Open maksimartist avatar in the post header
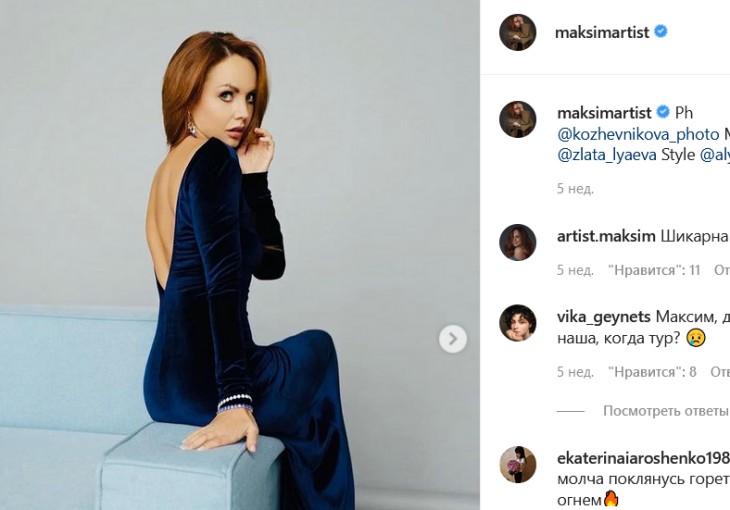The image size is (730, 510). tap(518, 32)
